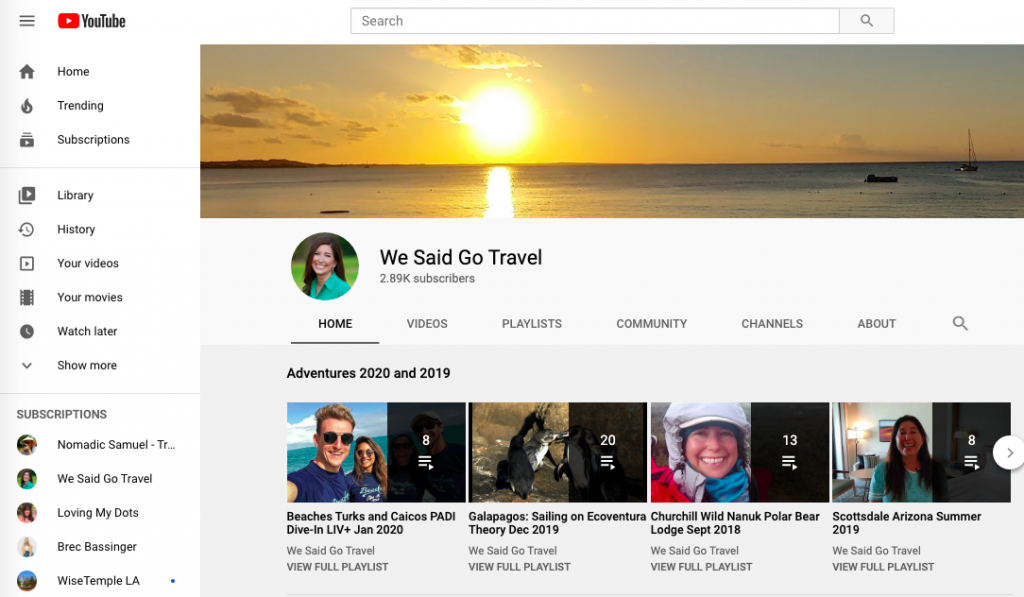The image size is (1024, 597).
Task: Open History label in sidebar
Action: point(76,229)
